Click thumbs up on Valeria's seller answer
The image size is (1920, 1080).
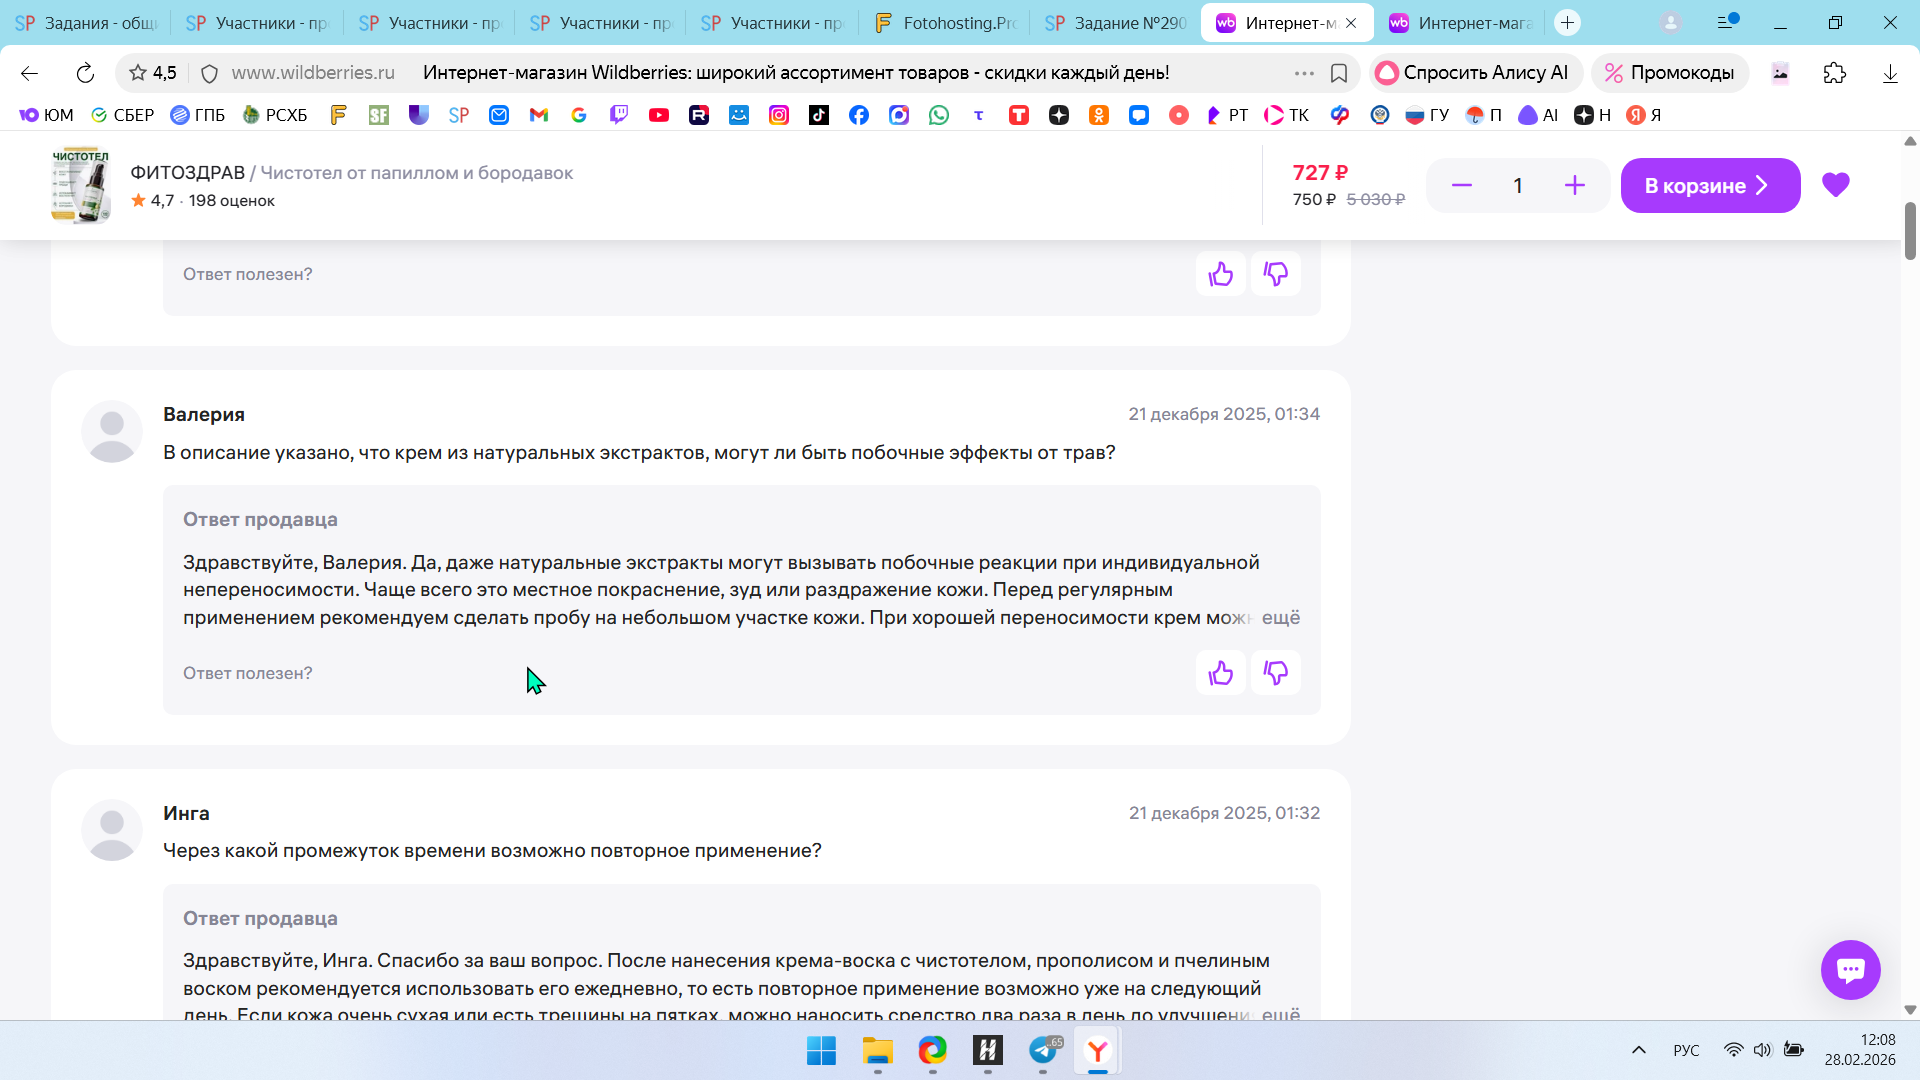(x=1220, y=673)
